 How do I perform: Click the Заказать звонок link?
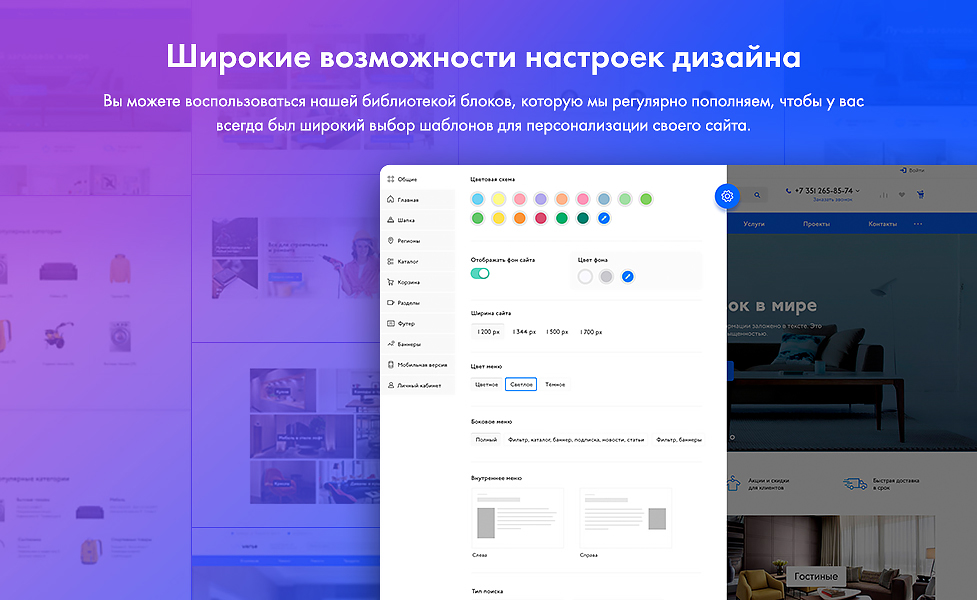(833, 200)
